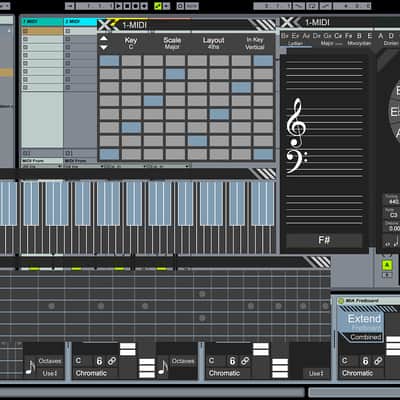Click the right segment of the bottom scrollbar
The width and height of the screenshot is (400, 400).
[354, 392]
